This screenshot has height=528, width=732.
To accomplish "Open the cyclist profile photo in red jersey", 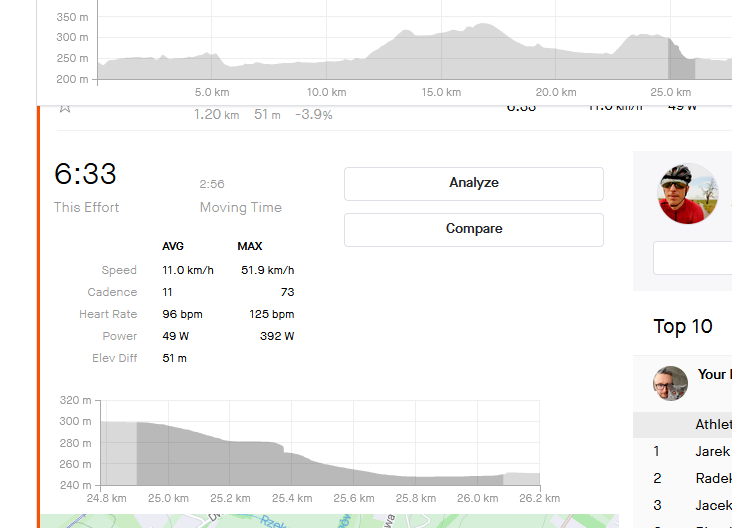I will tap(688, 193).
